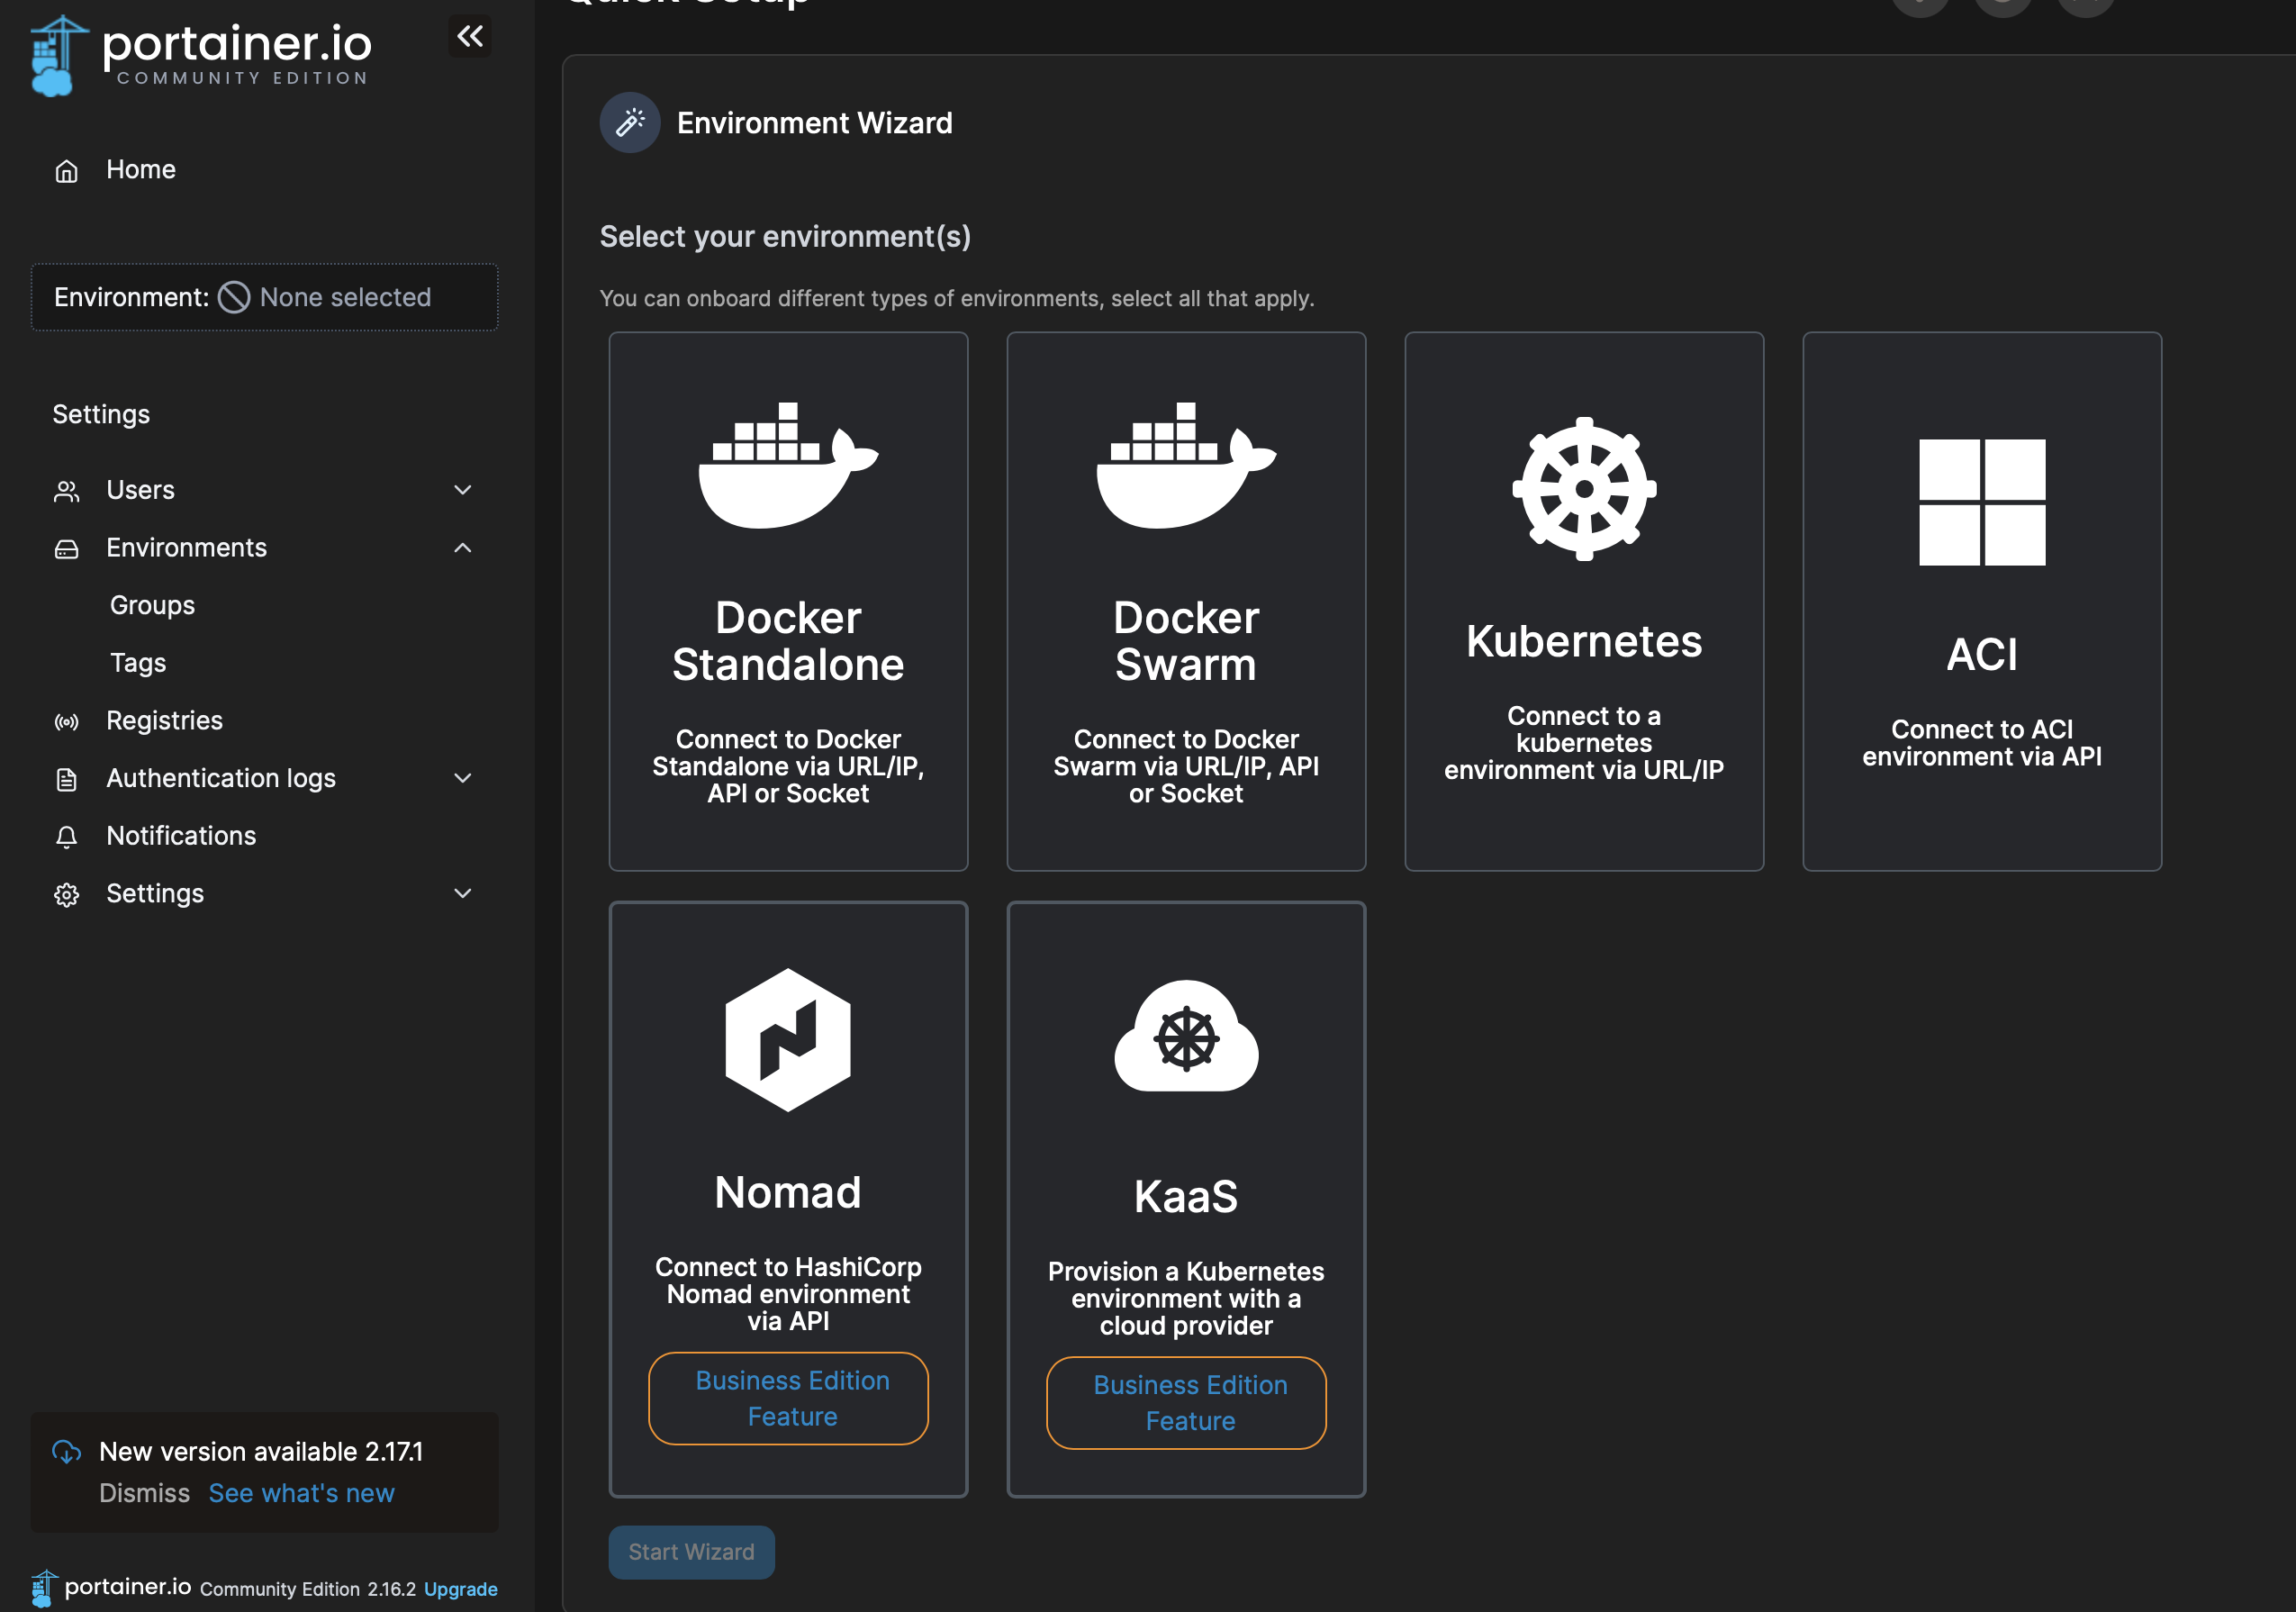Click the 'Docker Swarm' card title
This screenshot has width=2296, height=1612.
point(1186,641)
